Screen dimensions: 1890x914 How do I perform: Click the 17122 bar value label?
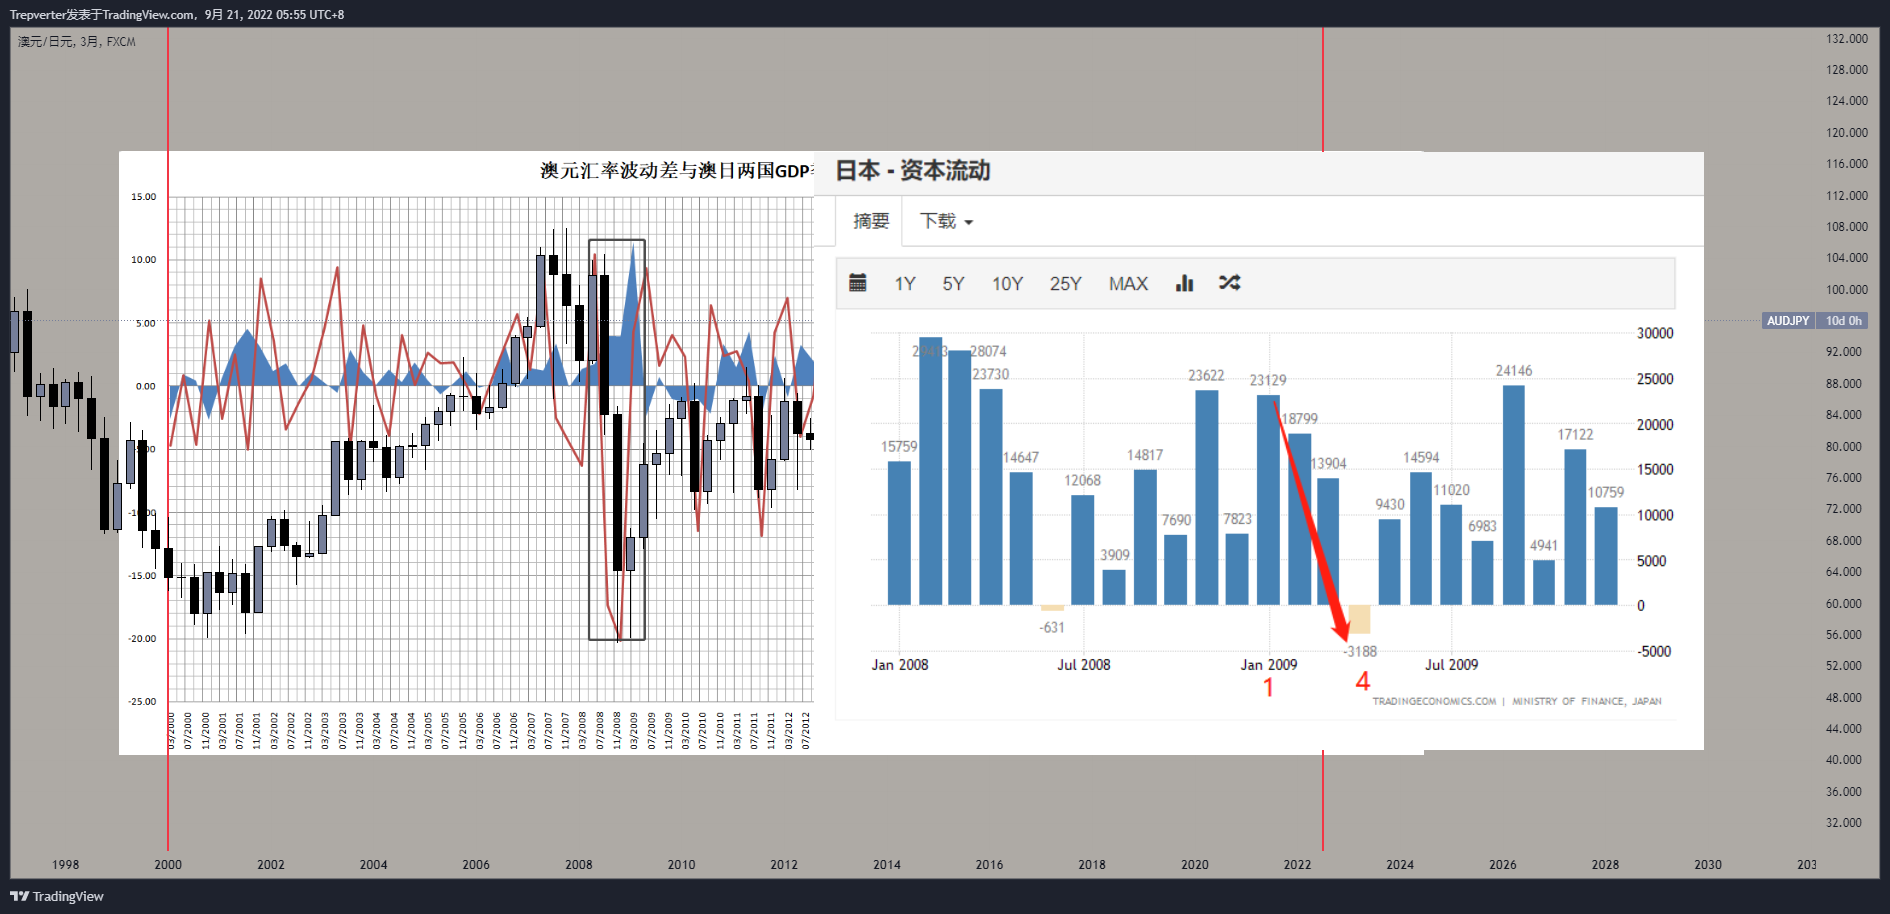coord(1575,435)
